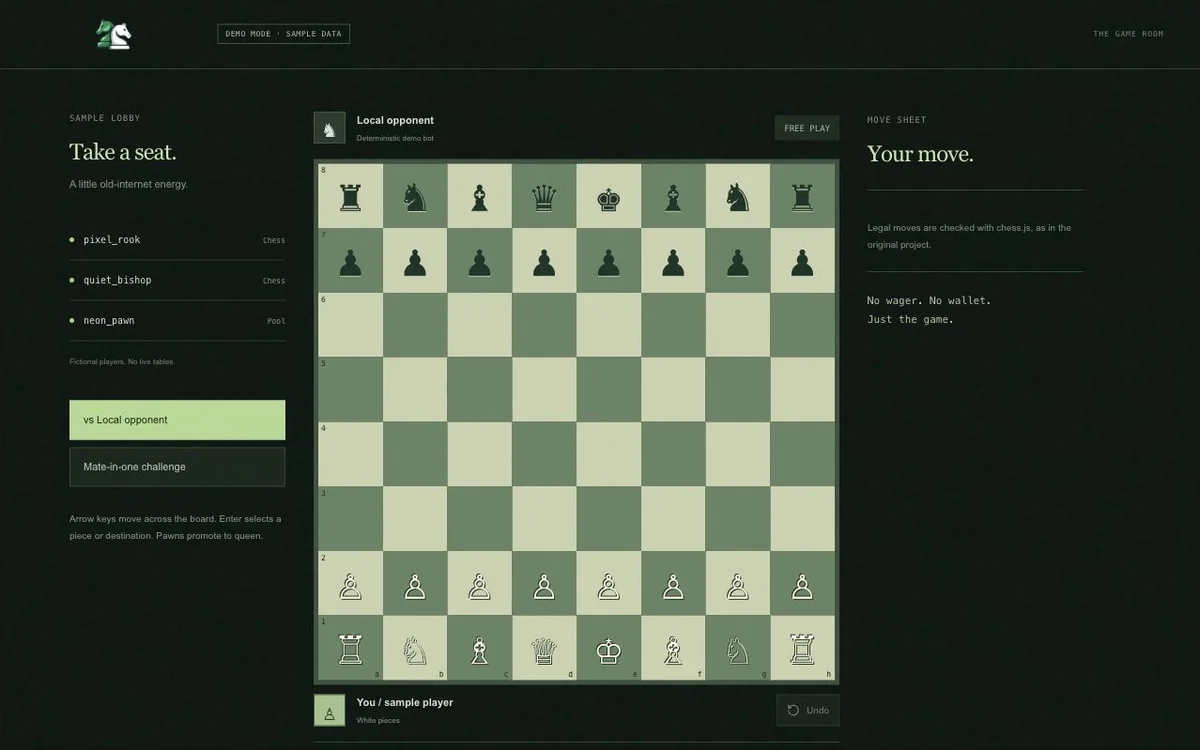The width and height of the screenshot is (1200, 750).
Task: Click the You / sample player label
Action: coord(405,702)
